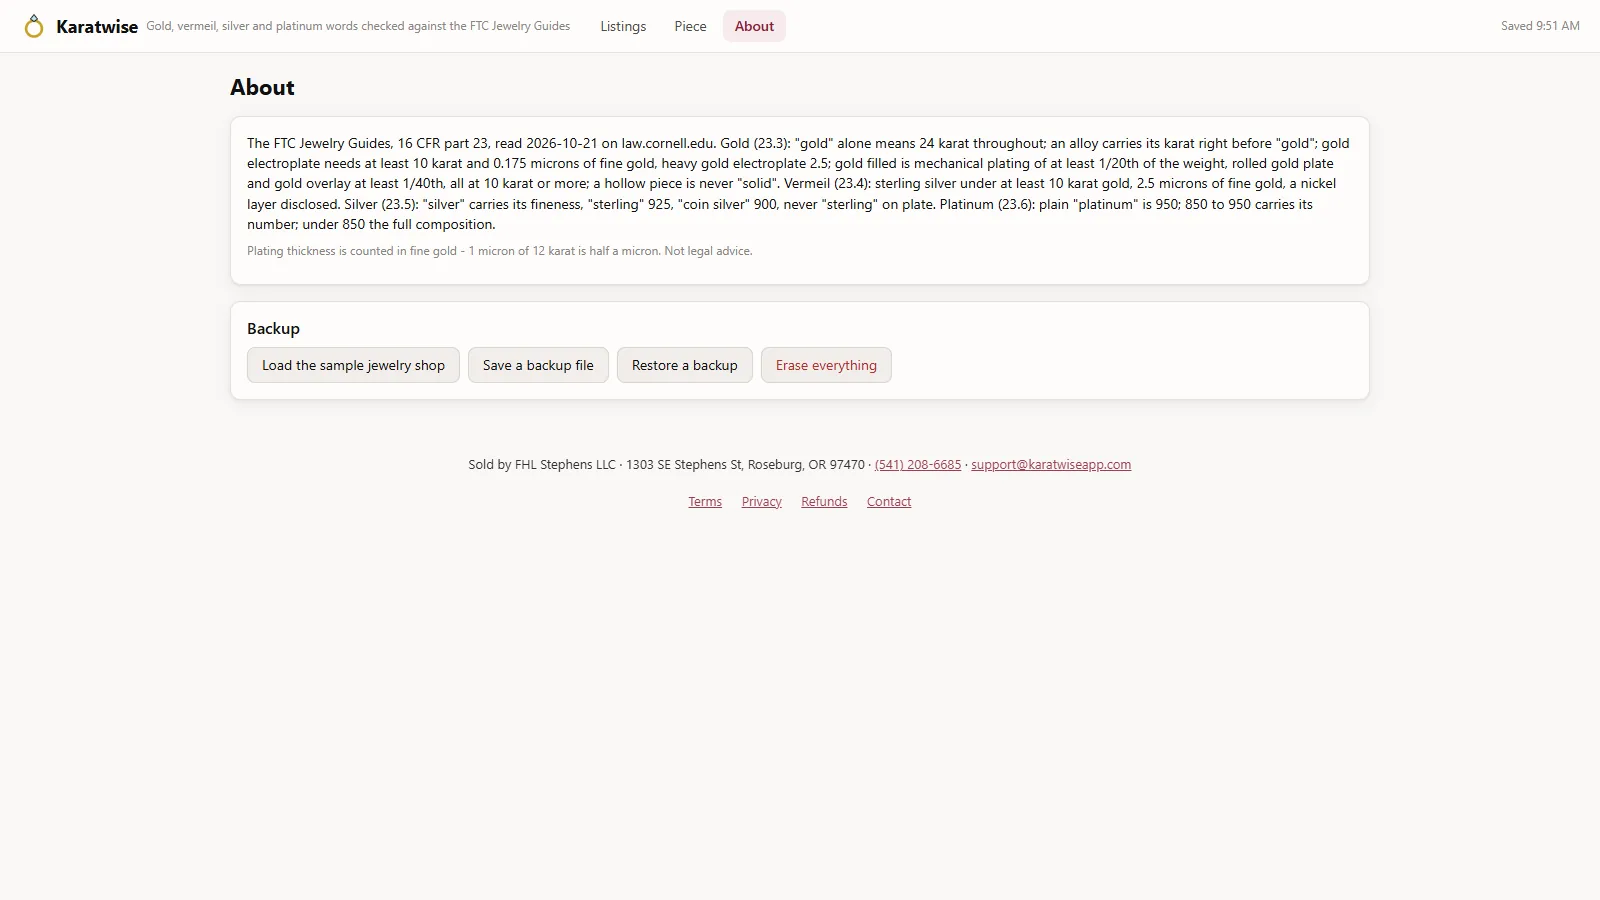
Task: Select the About tab
Action: click(x=754, y=26)
